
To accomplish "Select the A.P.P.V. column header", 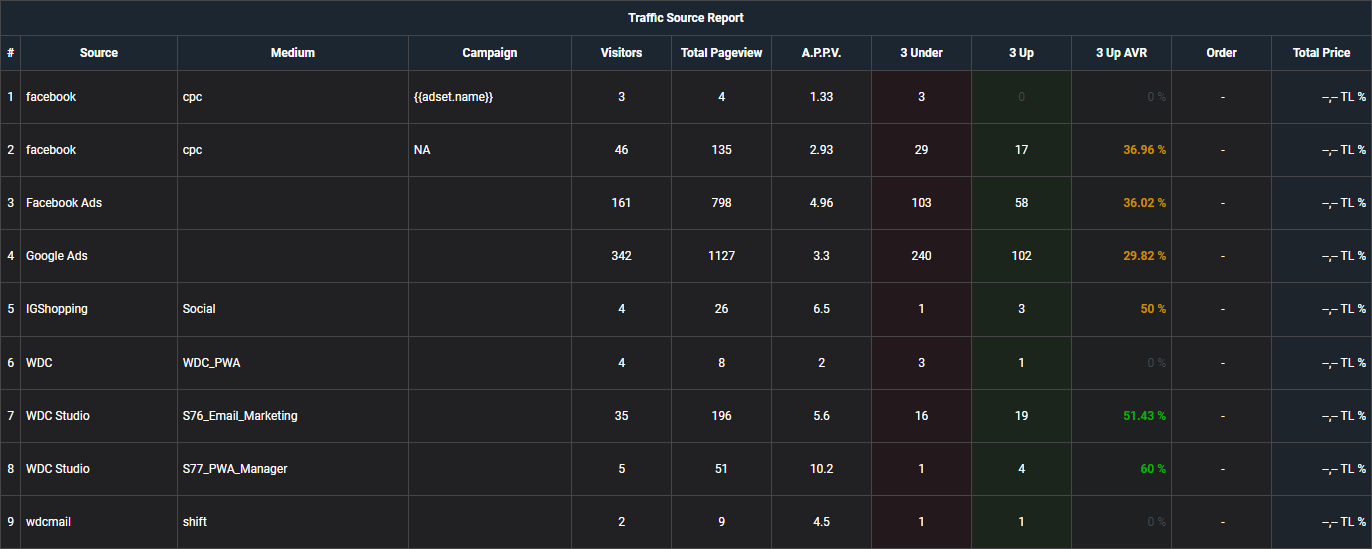I will [x=821, y=53].
